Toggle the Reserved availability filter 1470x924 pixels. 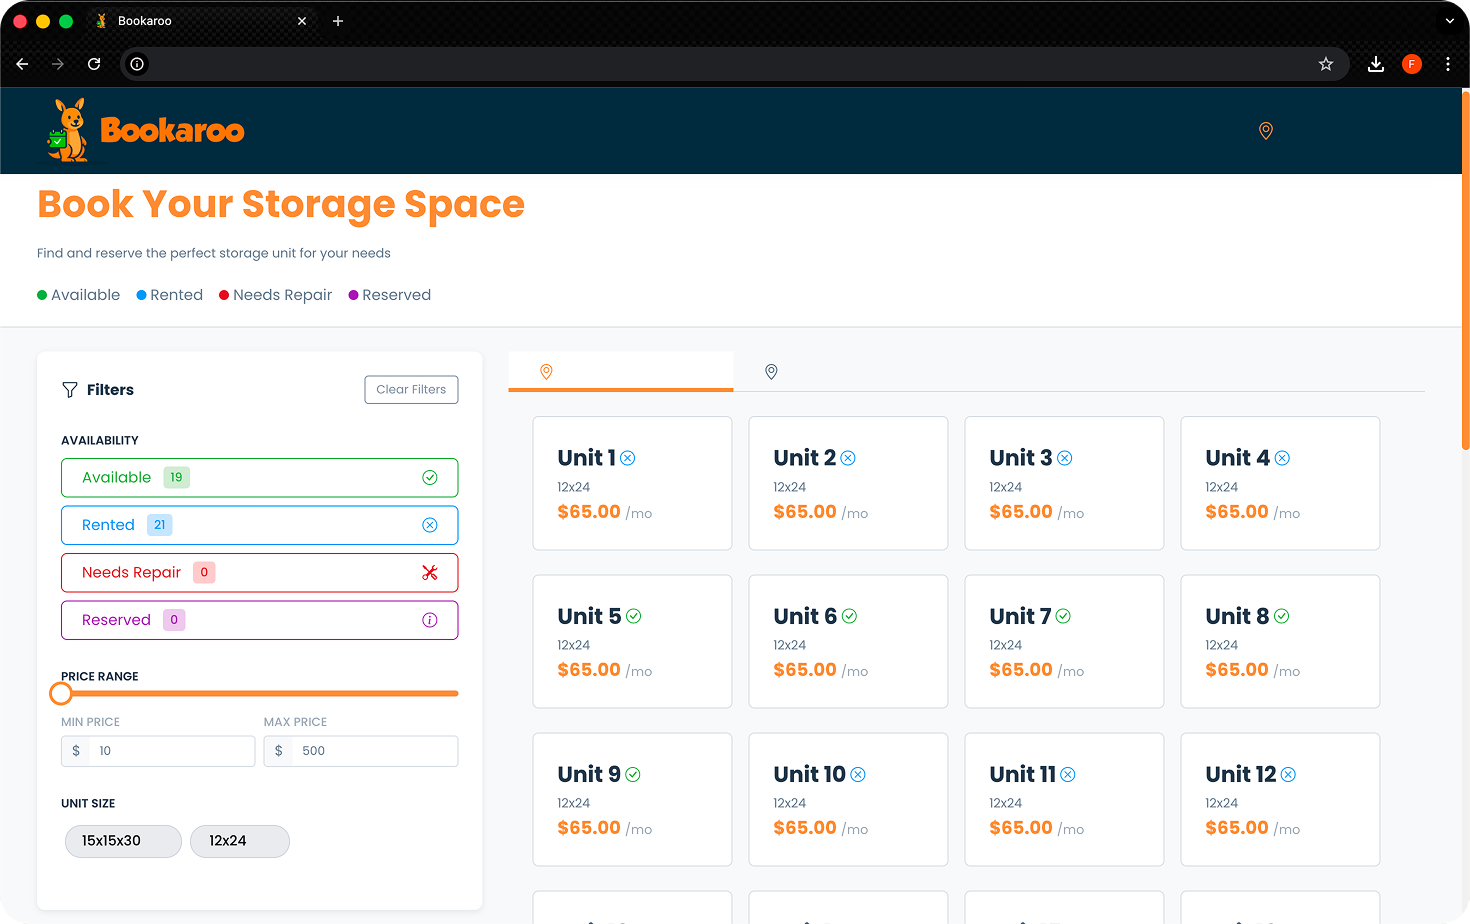click(259, 620)
